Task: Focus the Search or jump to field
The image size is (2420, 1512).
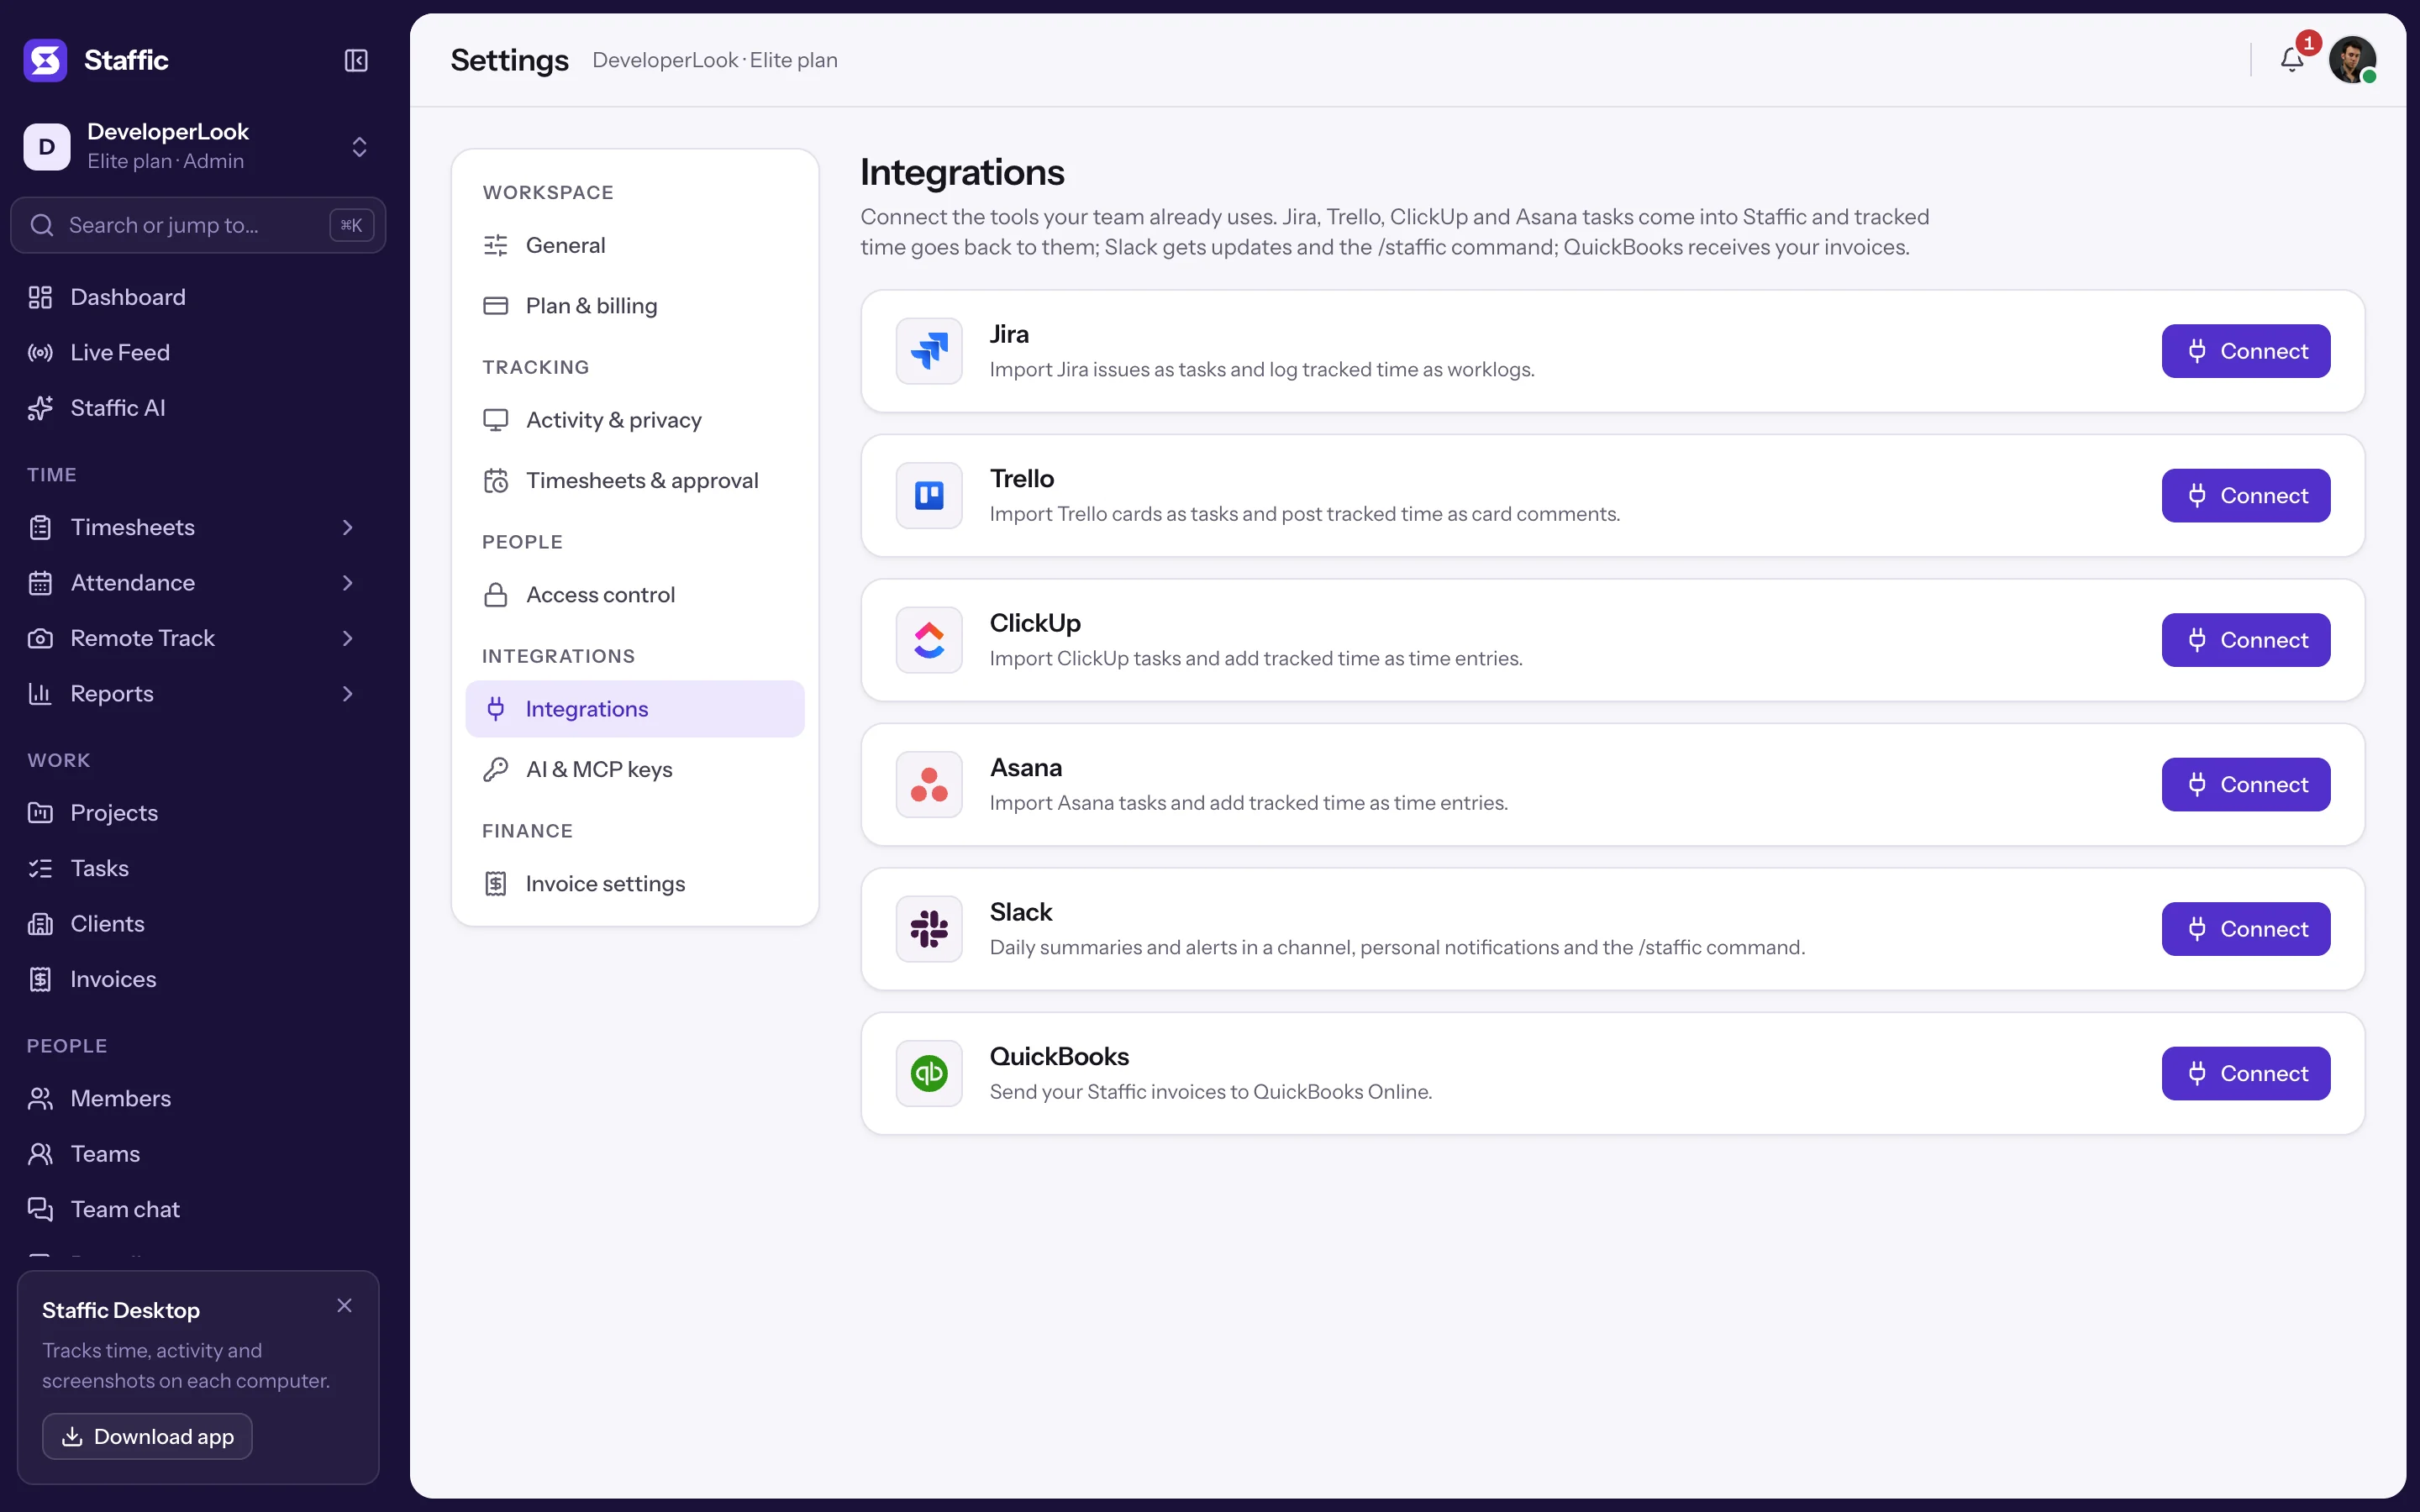Action: pos(198,225)
